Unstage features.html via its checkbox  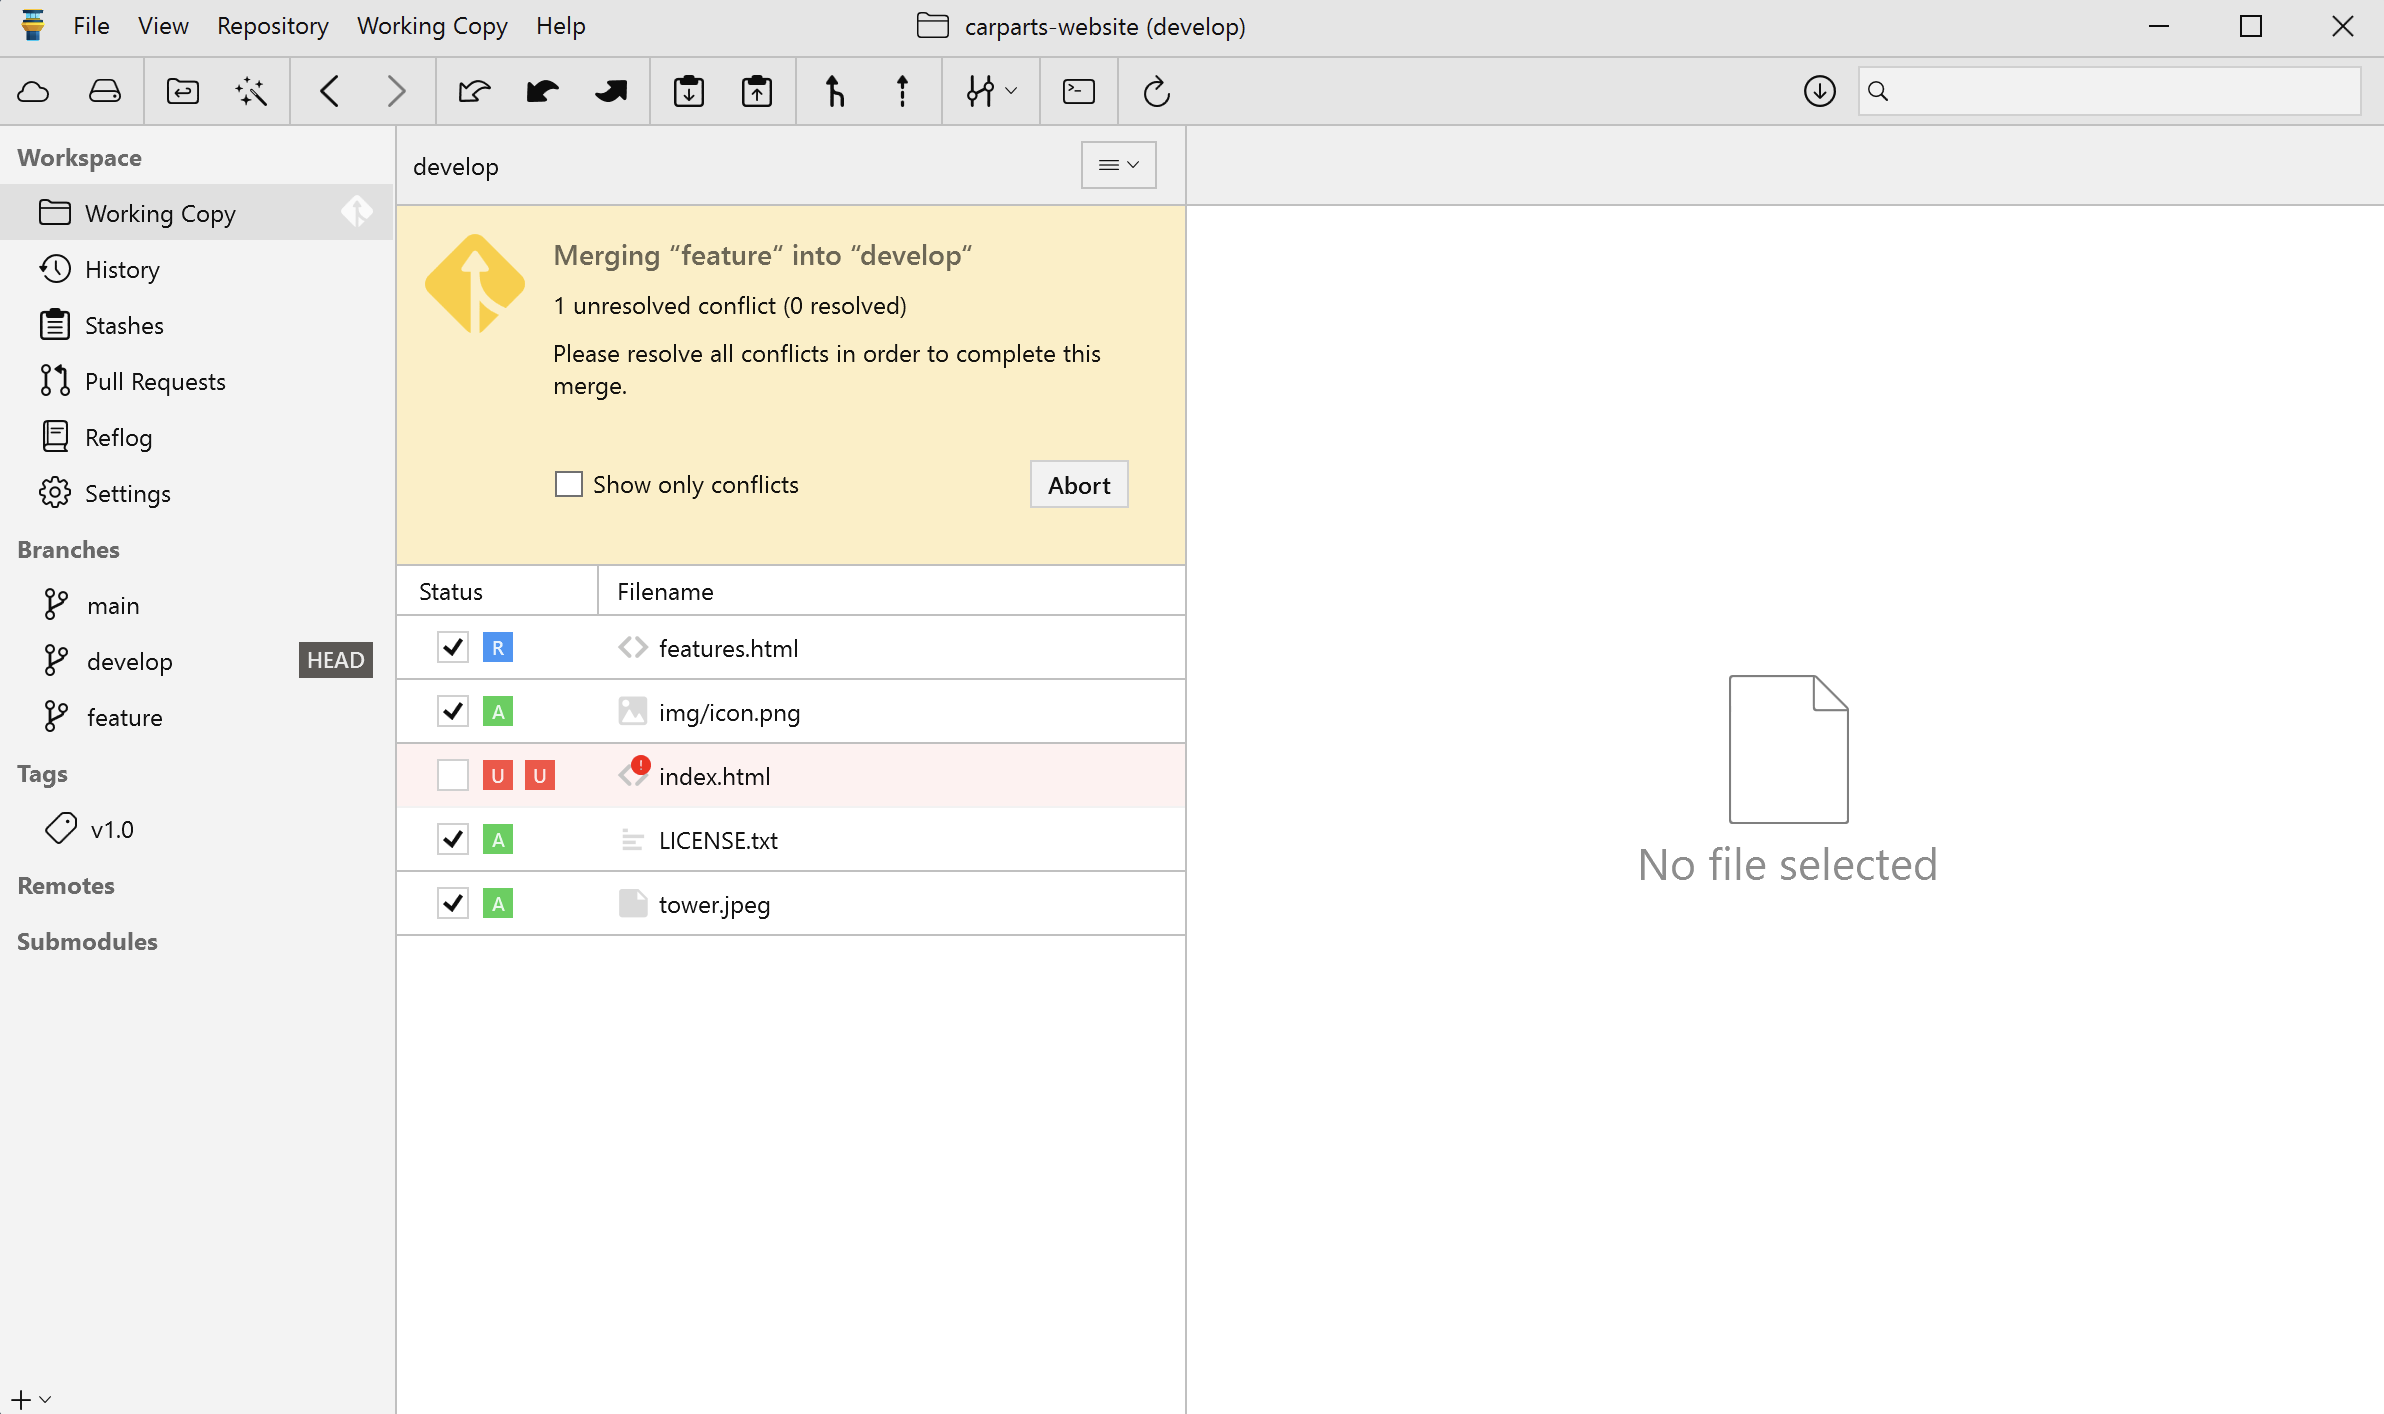point(453,648)
